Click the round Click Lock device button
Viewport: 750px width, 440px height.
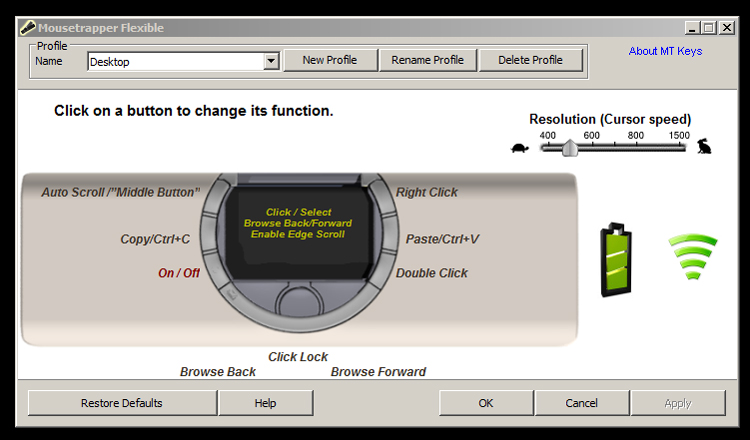tap(300, 302)
